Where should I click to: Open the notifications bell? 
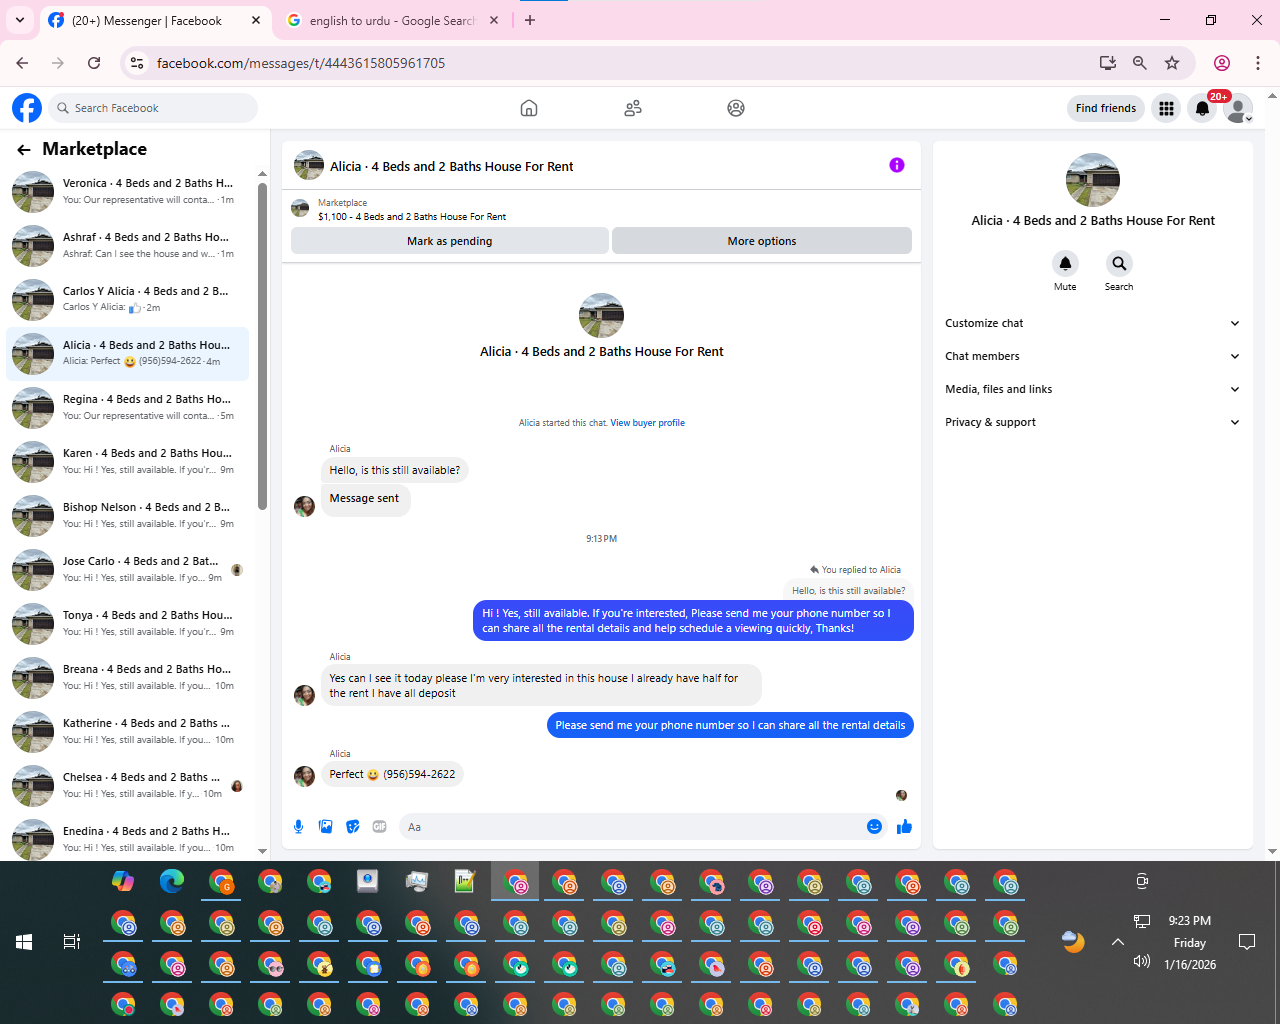[1202, 108]
